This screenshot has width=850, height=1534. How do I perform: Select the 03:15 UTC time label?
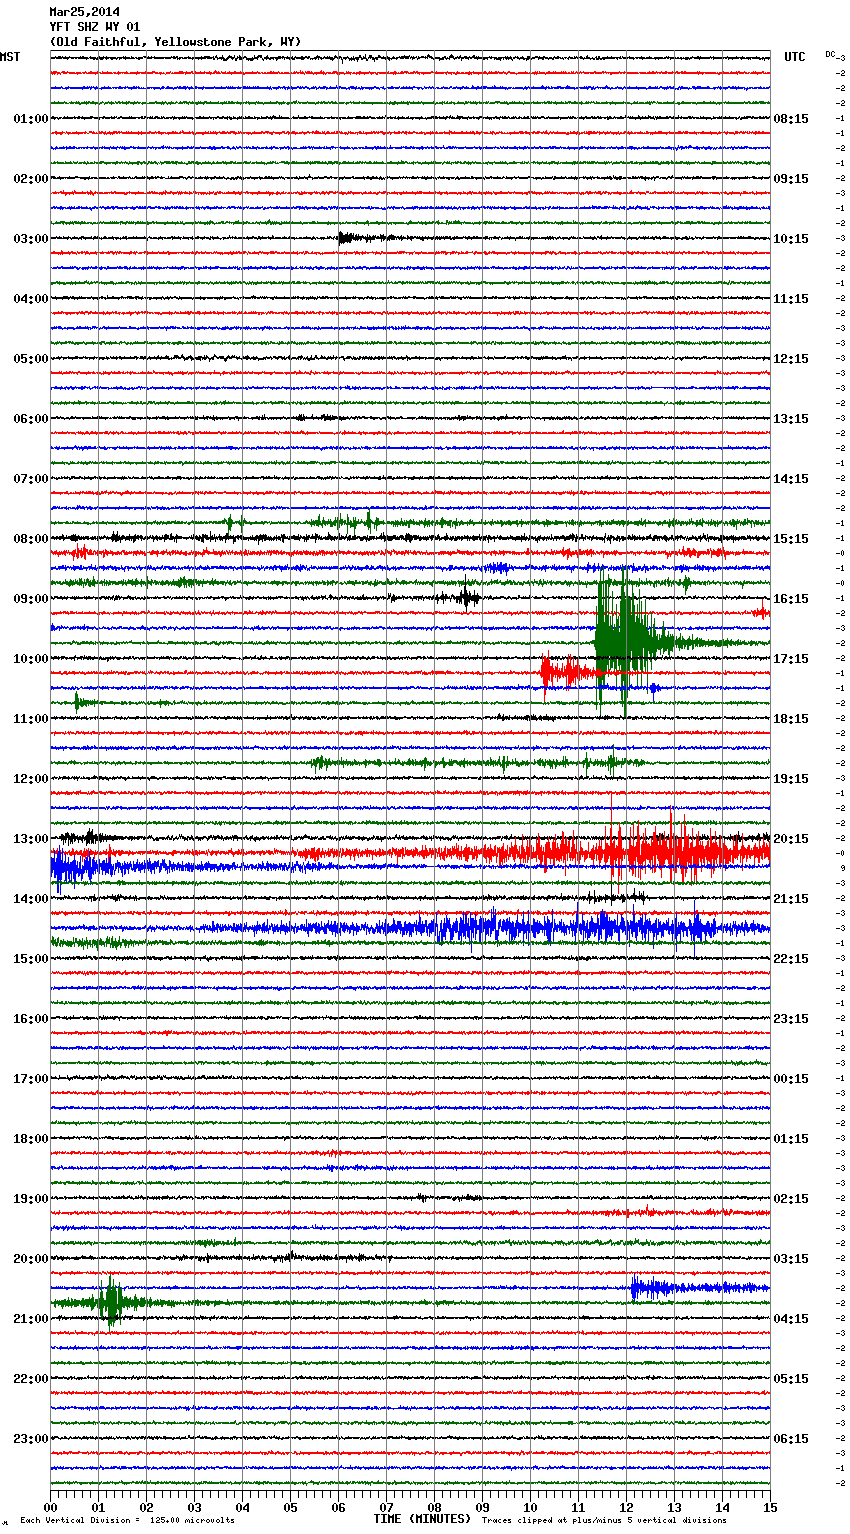(x=791, y=1259)
